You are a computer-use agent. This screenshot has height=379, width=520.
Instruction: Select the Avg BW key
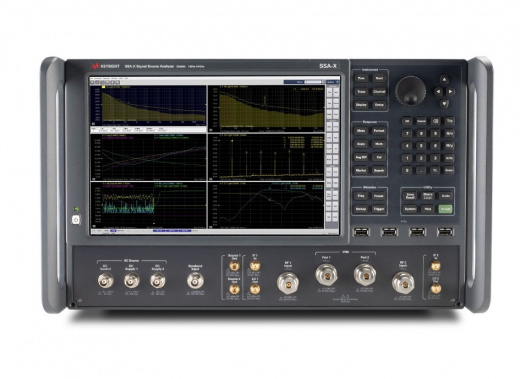(361, 157)
